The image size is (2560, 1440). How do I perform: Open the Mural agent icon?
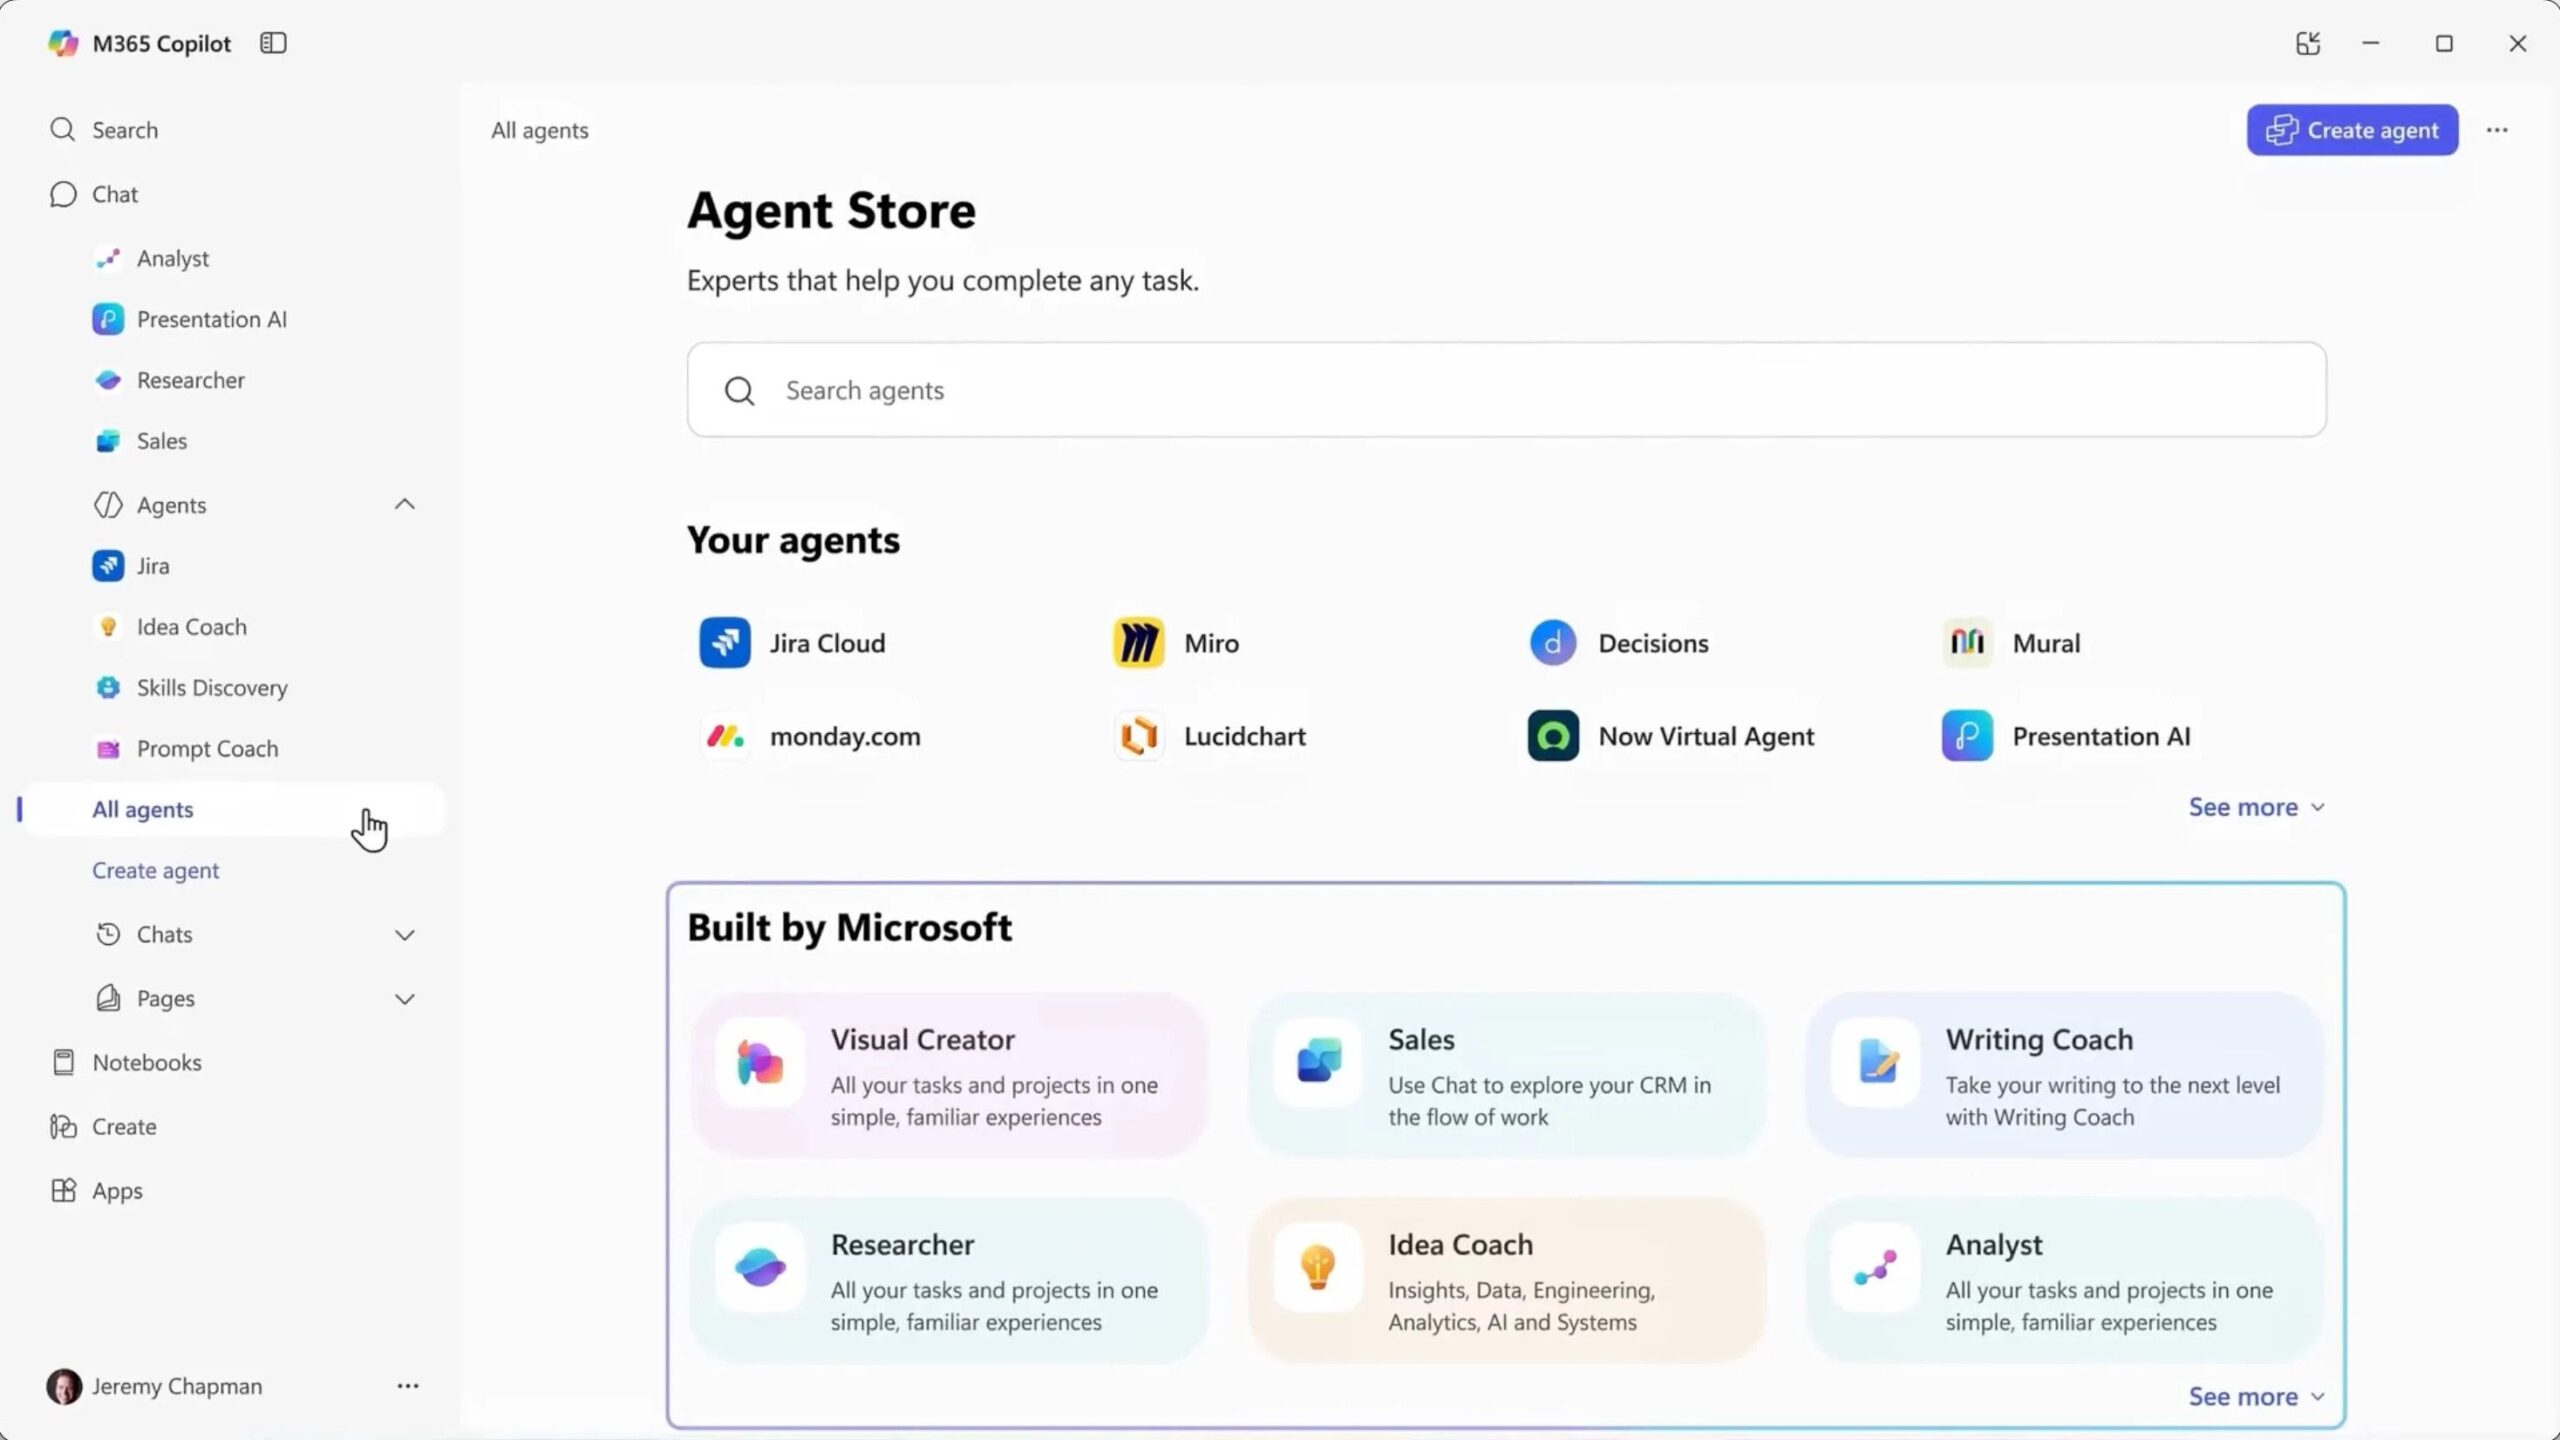(x=1967, y=643)
